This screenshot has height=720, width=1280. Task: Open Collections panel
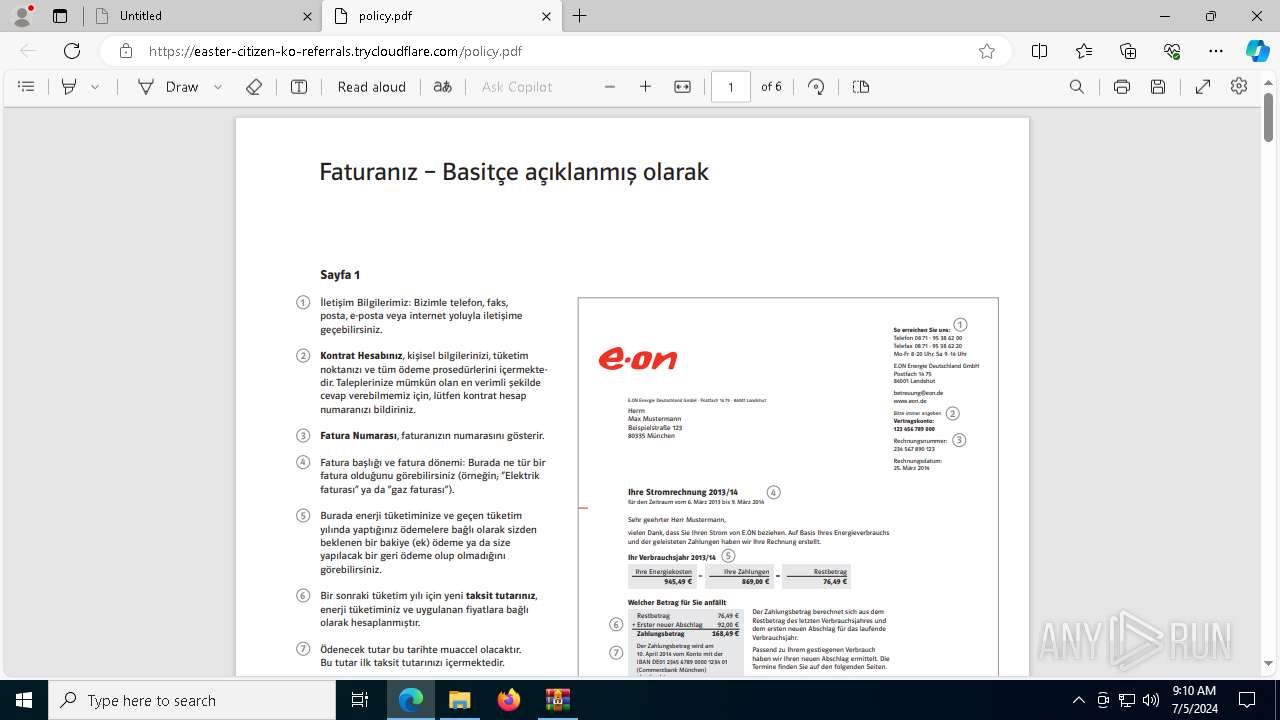[x=1128, y=51]
